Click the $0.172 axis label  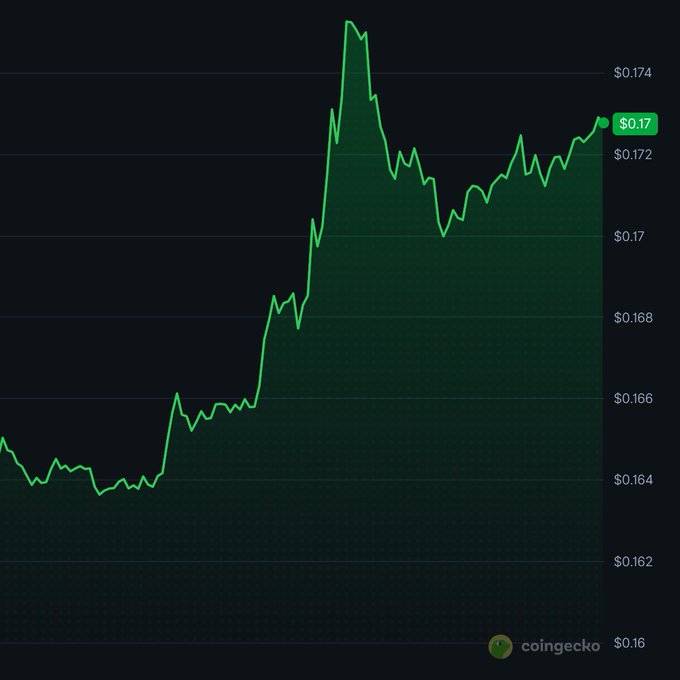tap(633, 154)
